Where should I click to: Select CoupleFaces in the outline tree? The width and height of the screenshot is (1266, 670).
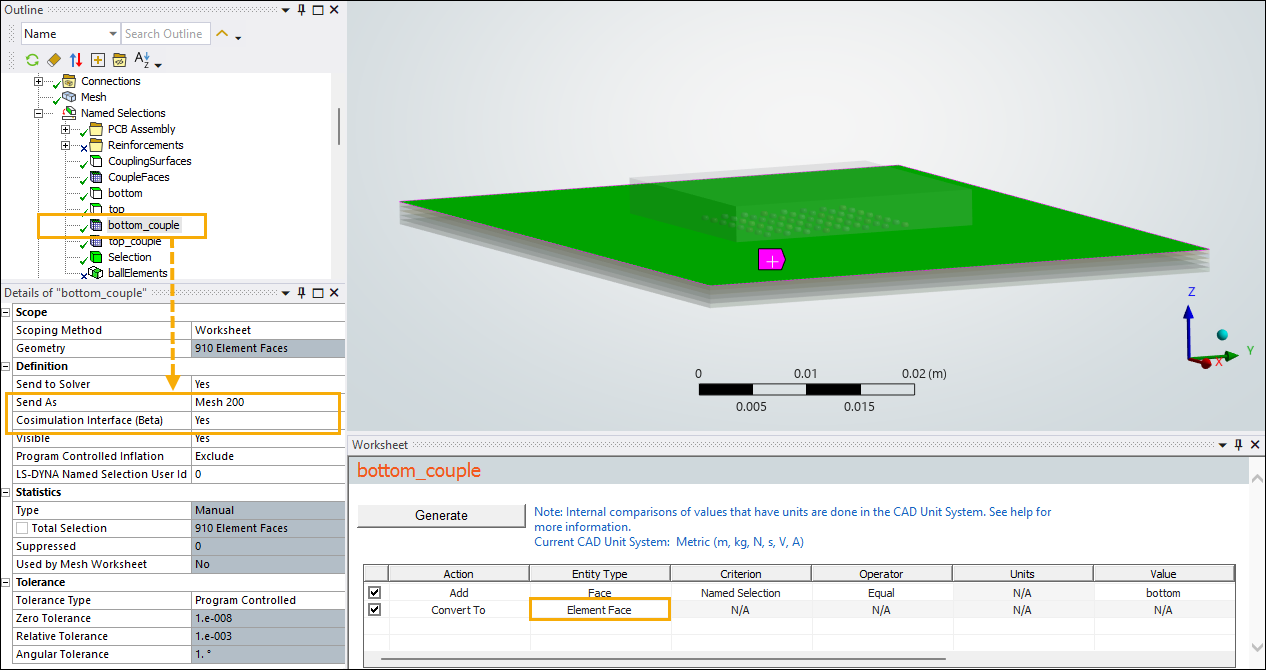[138, 177]
